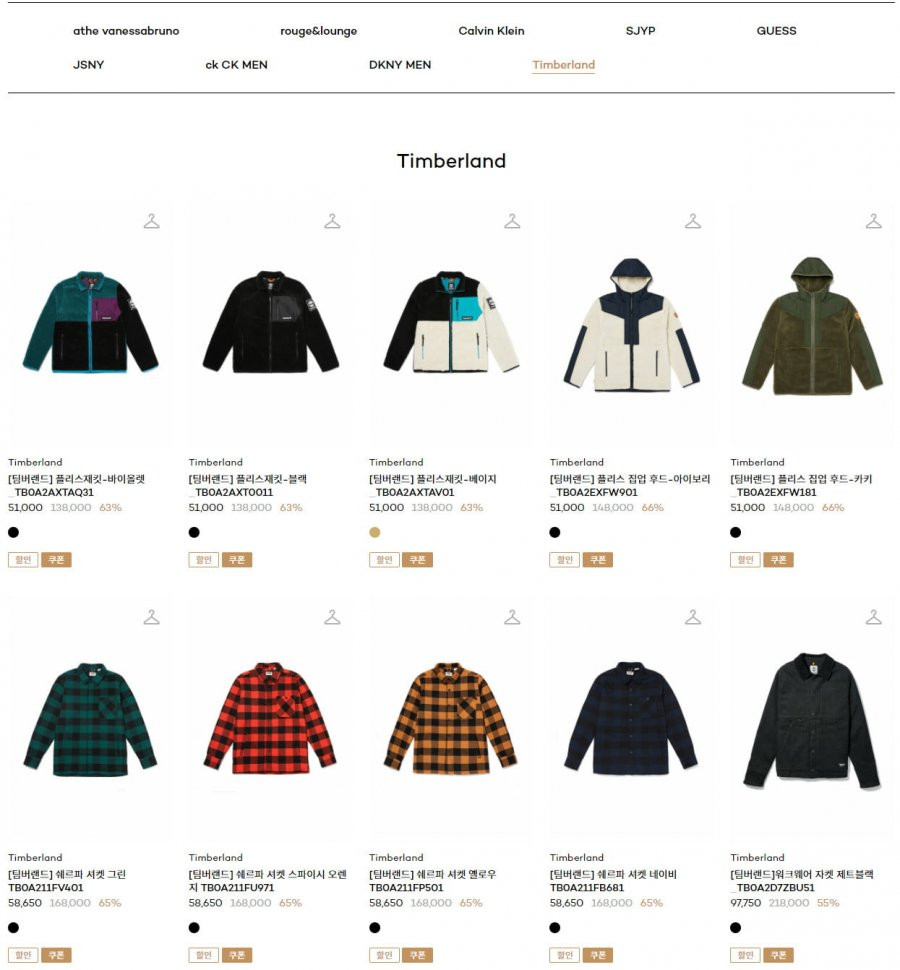Select black swatch under TB0A2AXTAQ31 jacket
The image size is (900, 970).
point(14,532)
